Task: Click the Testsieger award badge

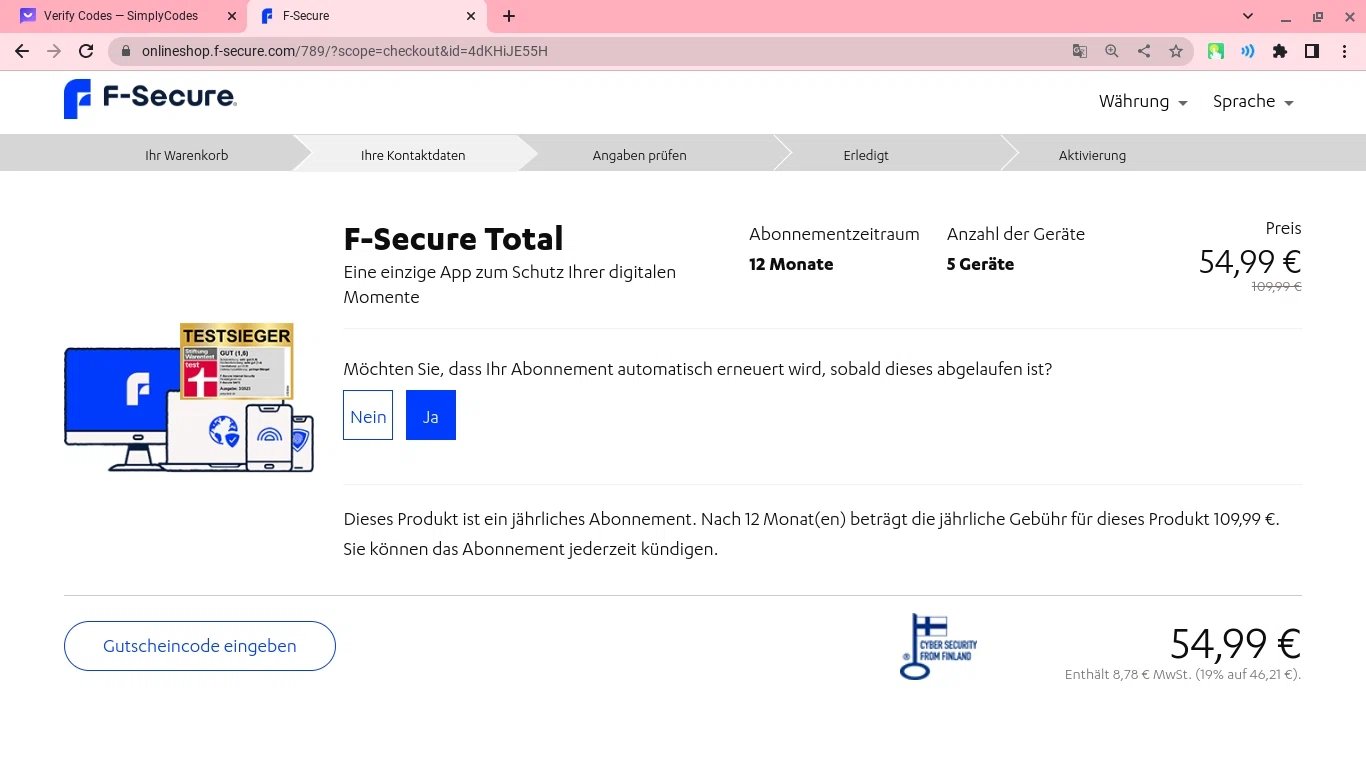Action: click(237, 361)
